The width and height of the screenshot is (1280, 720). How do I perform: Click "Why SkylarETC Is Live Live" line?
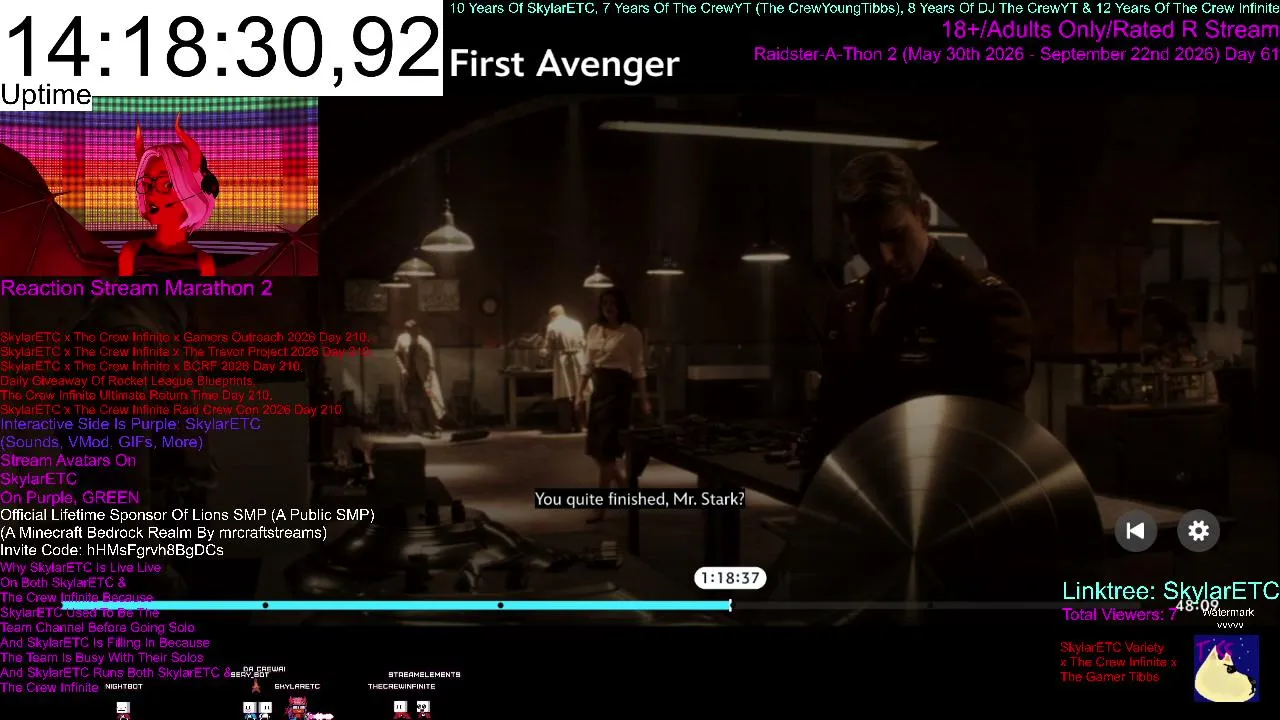point(80,568)
